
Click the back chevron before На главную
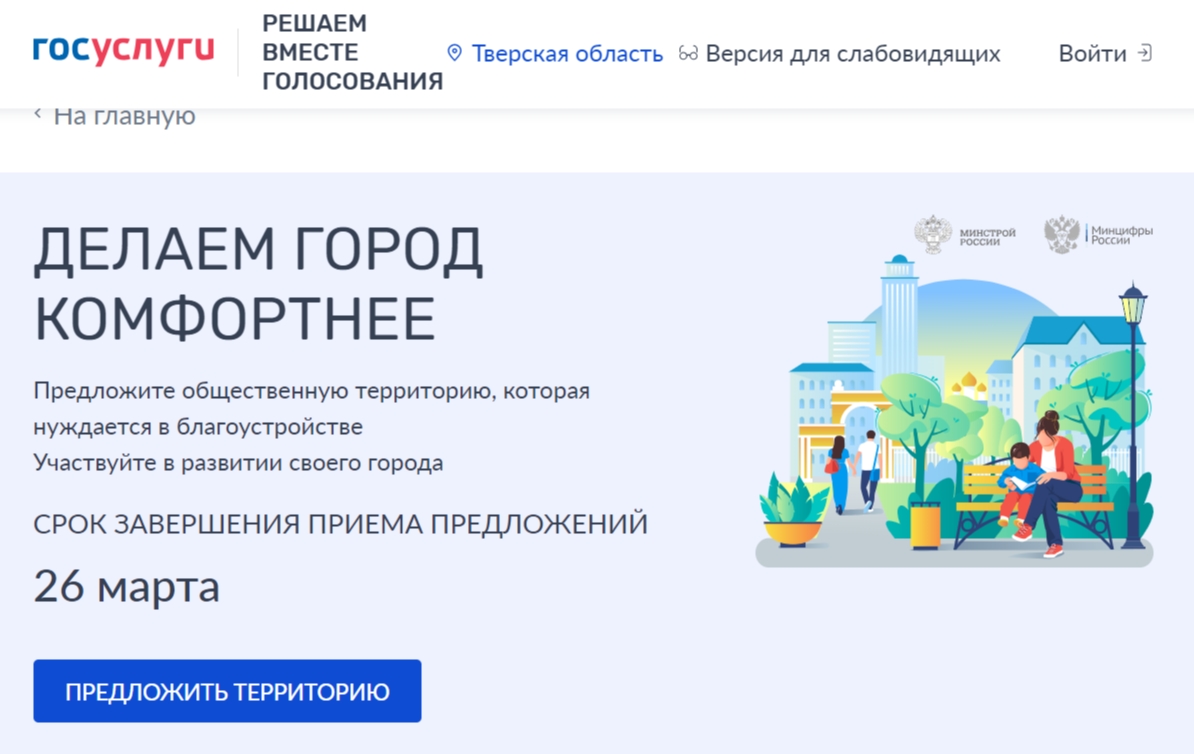(x=38, y=115)
